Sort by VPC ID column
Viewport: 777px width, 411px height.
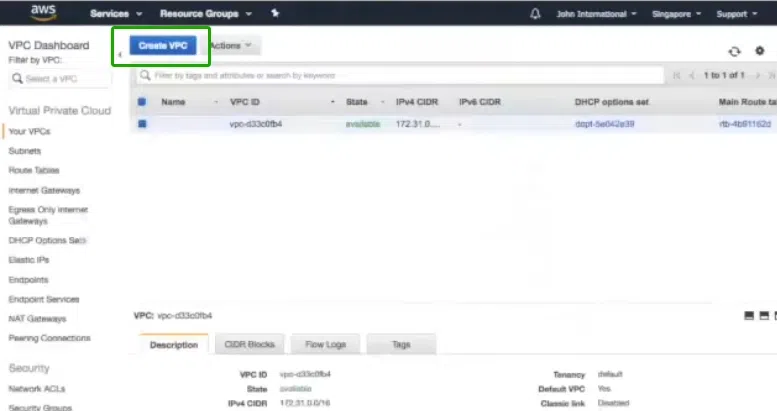pos(245,102)
